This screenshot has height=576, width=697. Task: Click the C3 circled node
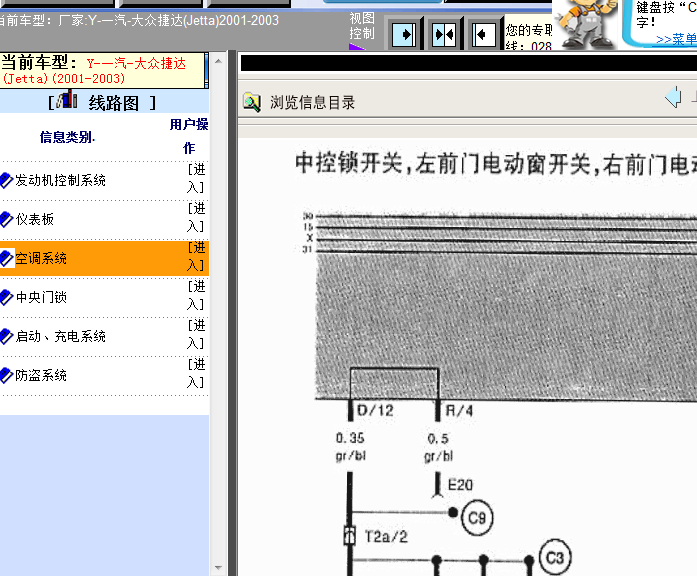555,557
